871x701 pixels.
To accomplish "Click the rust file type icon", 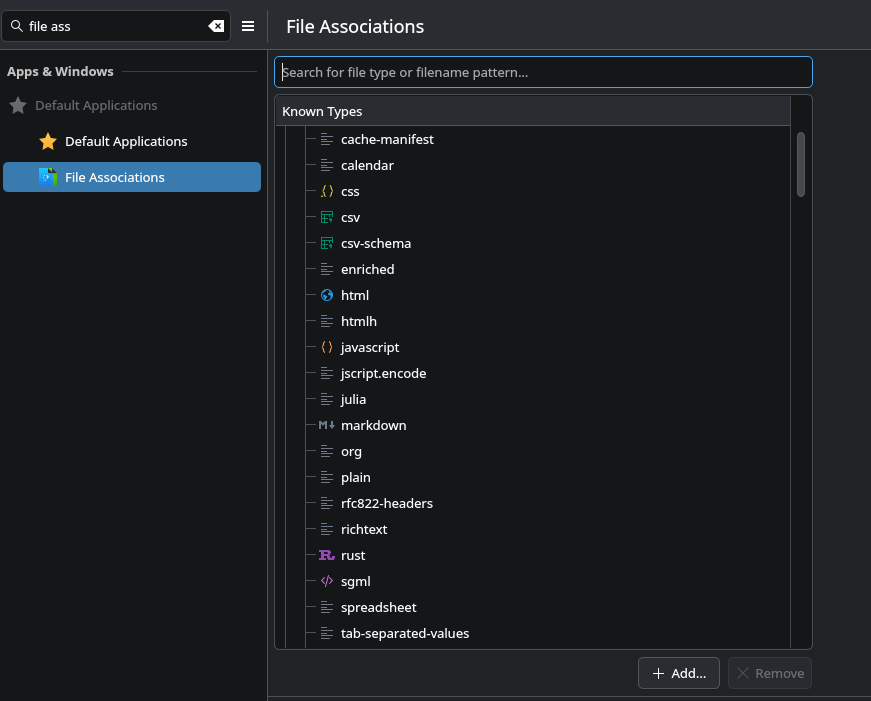I will click(326, 555).
